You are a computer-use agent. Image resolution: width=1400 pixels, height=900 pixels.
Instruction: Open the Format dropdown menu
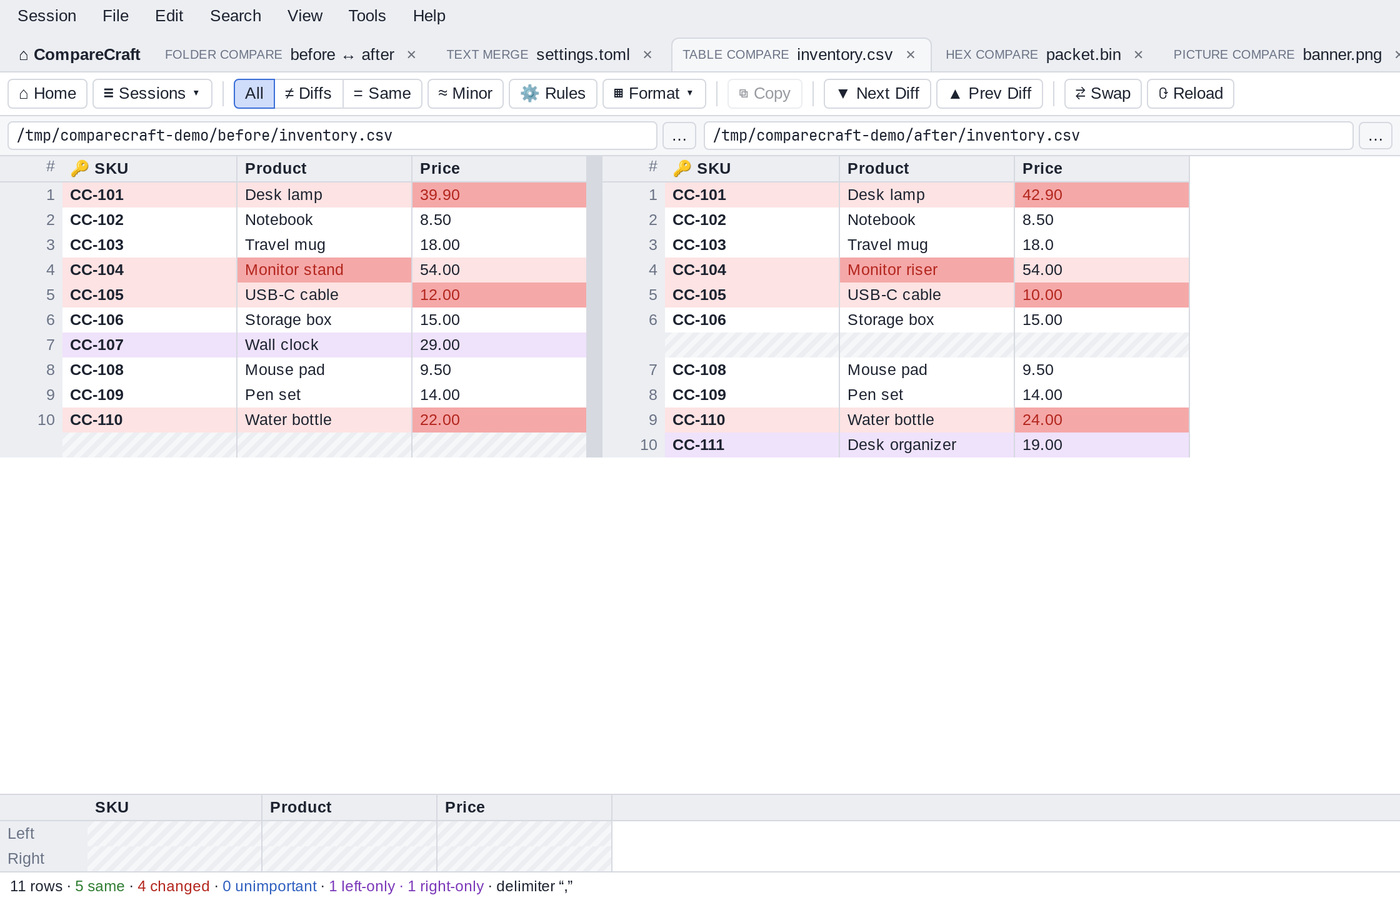654,93
